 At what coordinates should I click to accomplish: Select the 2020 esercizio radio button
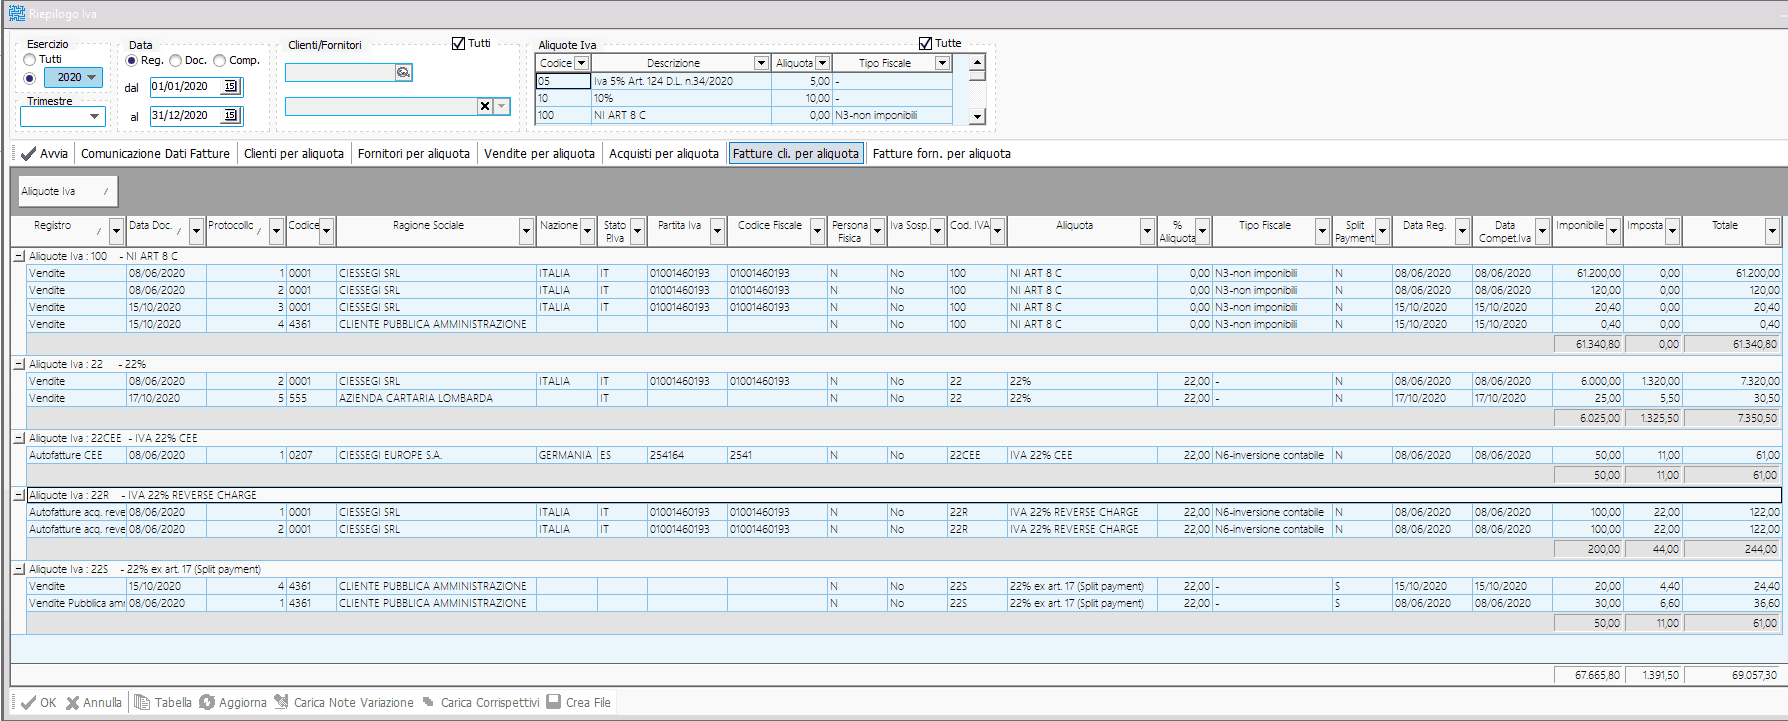(x=30, y=78)
